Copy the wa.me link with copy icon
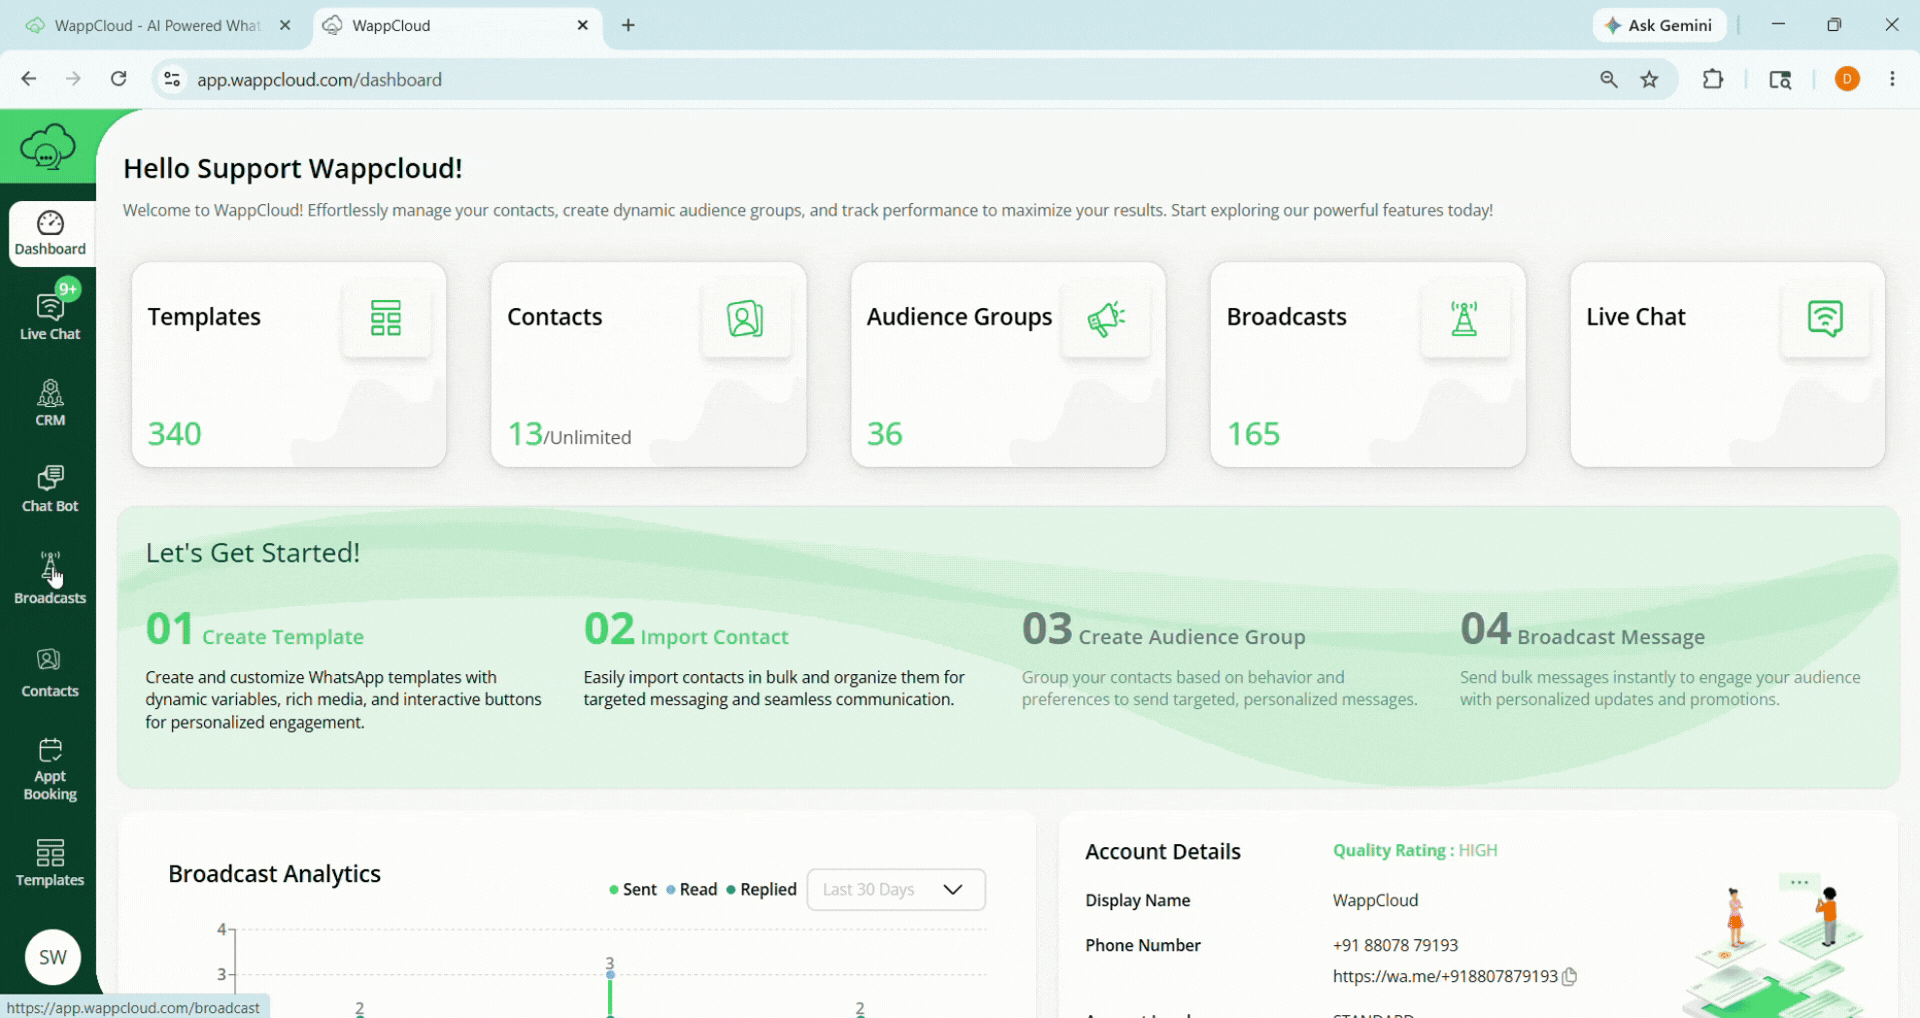Image resolution: width=1920 pixels, height=1018 pixels. [1570, 976]
